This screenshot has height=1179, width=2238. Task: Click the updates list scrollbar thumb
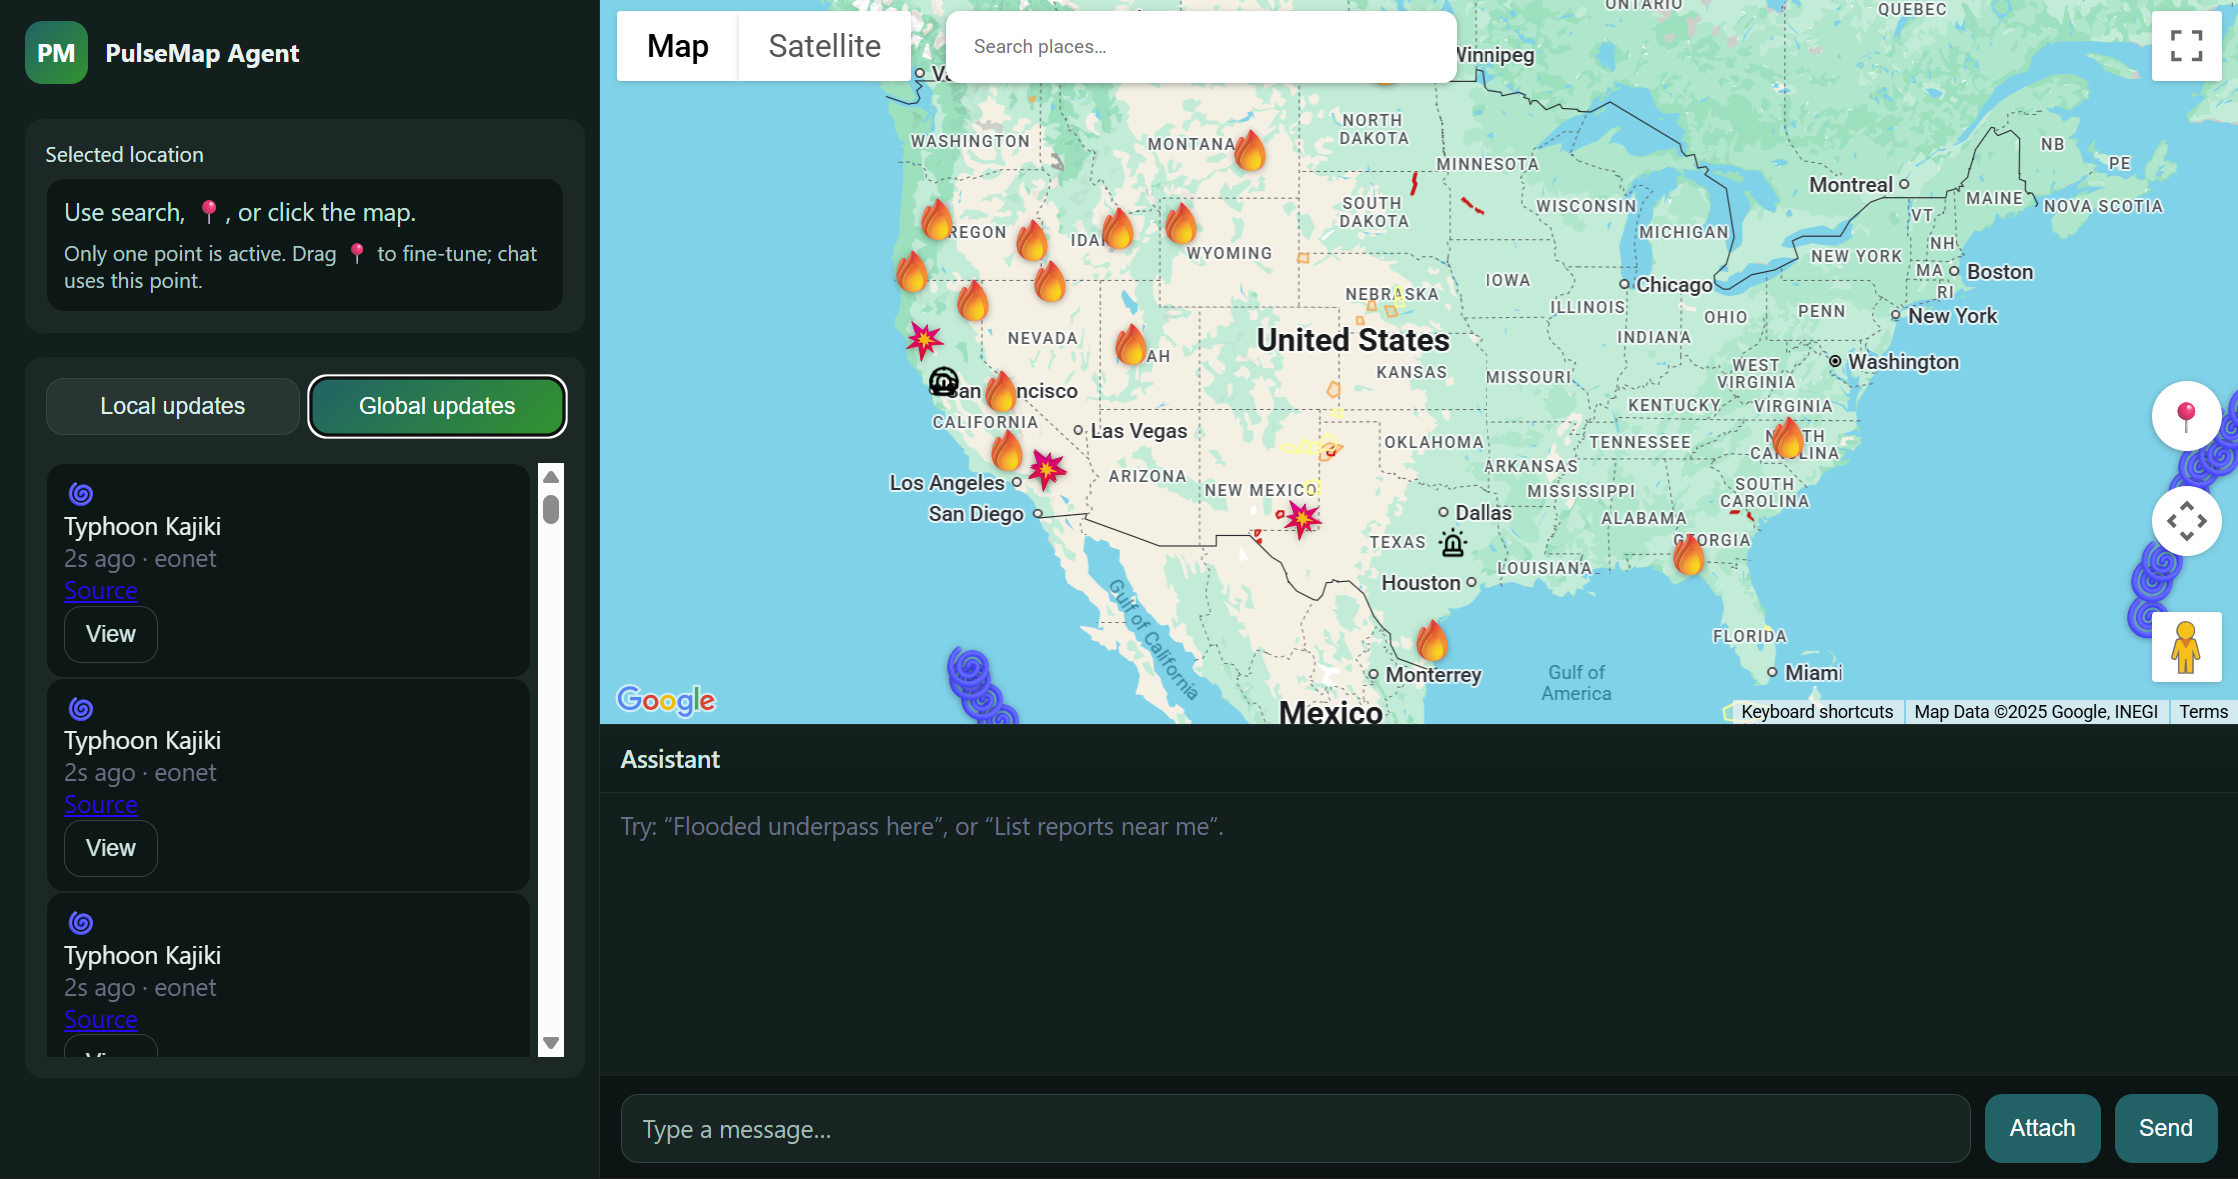tap(551, 510)
